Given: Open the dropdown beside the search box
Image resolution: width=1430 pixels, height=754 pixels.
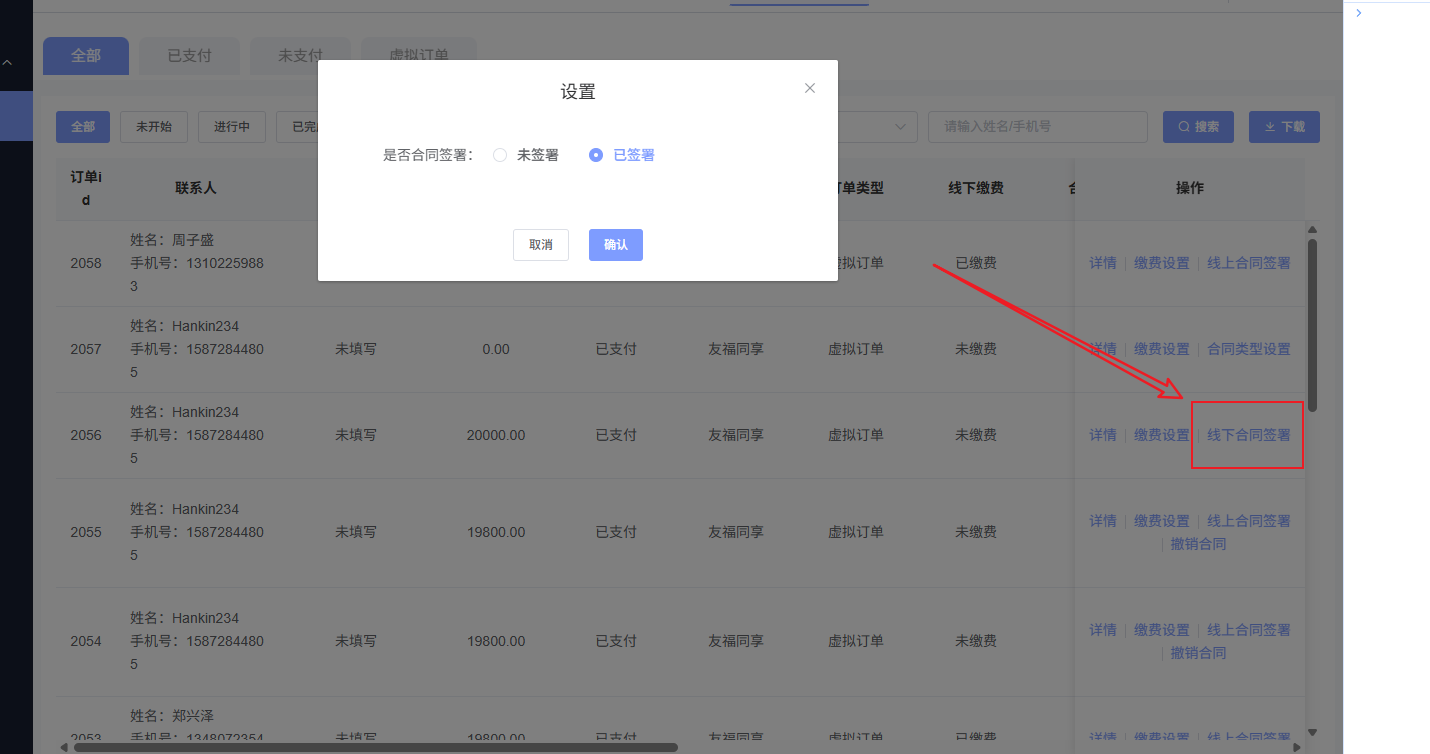Looking at the screenshot, I should 901,127.
